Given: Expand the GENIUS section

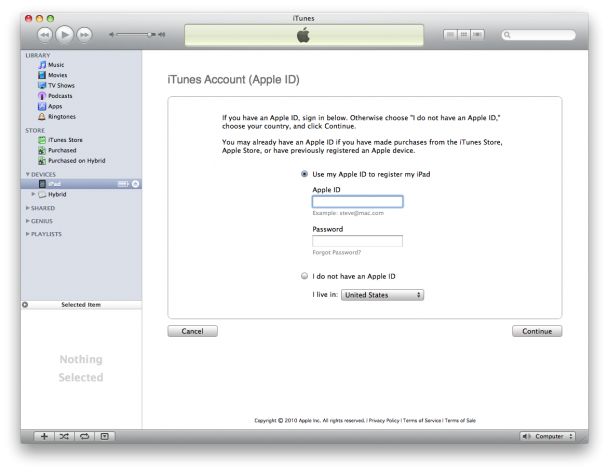Looking at the screenshot, I should 28,221.
